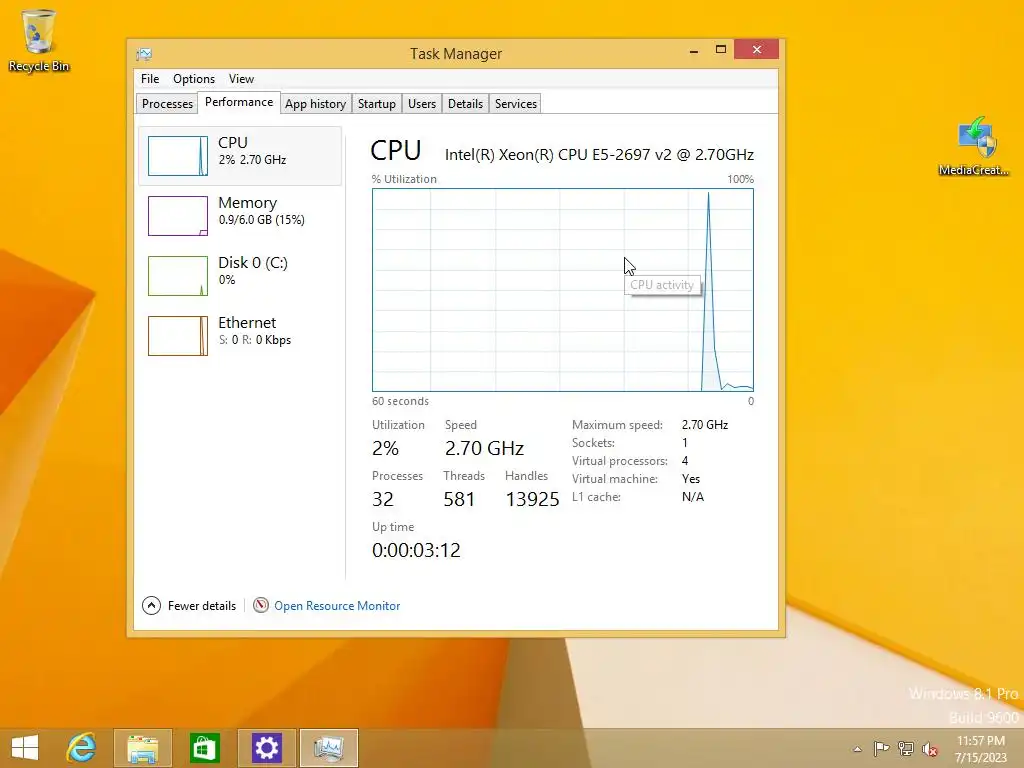Click the L1 cache value N/A
This screenshot has height=768, width=1024.
(x=693, y=497)
